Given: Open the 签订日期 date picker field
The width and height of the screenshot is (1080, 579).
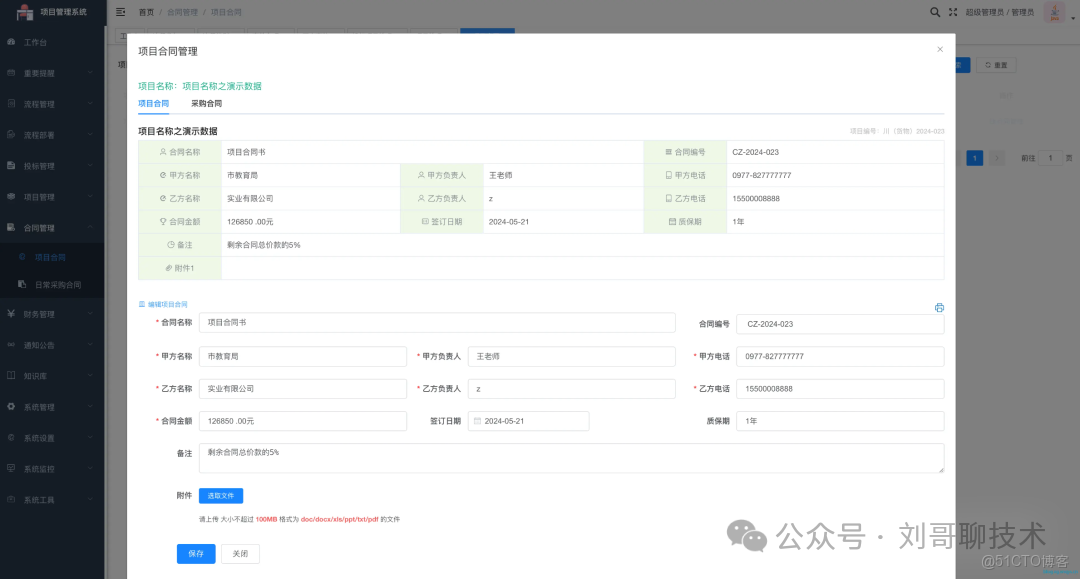Looking at the screenshot, I should [528, 420].
